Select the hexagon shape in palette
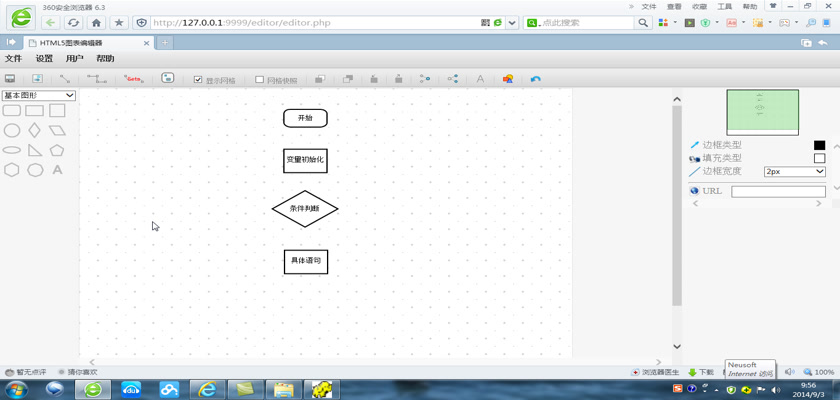 pos(12,170)
